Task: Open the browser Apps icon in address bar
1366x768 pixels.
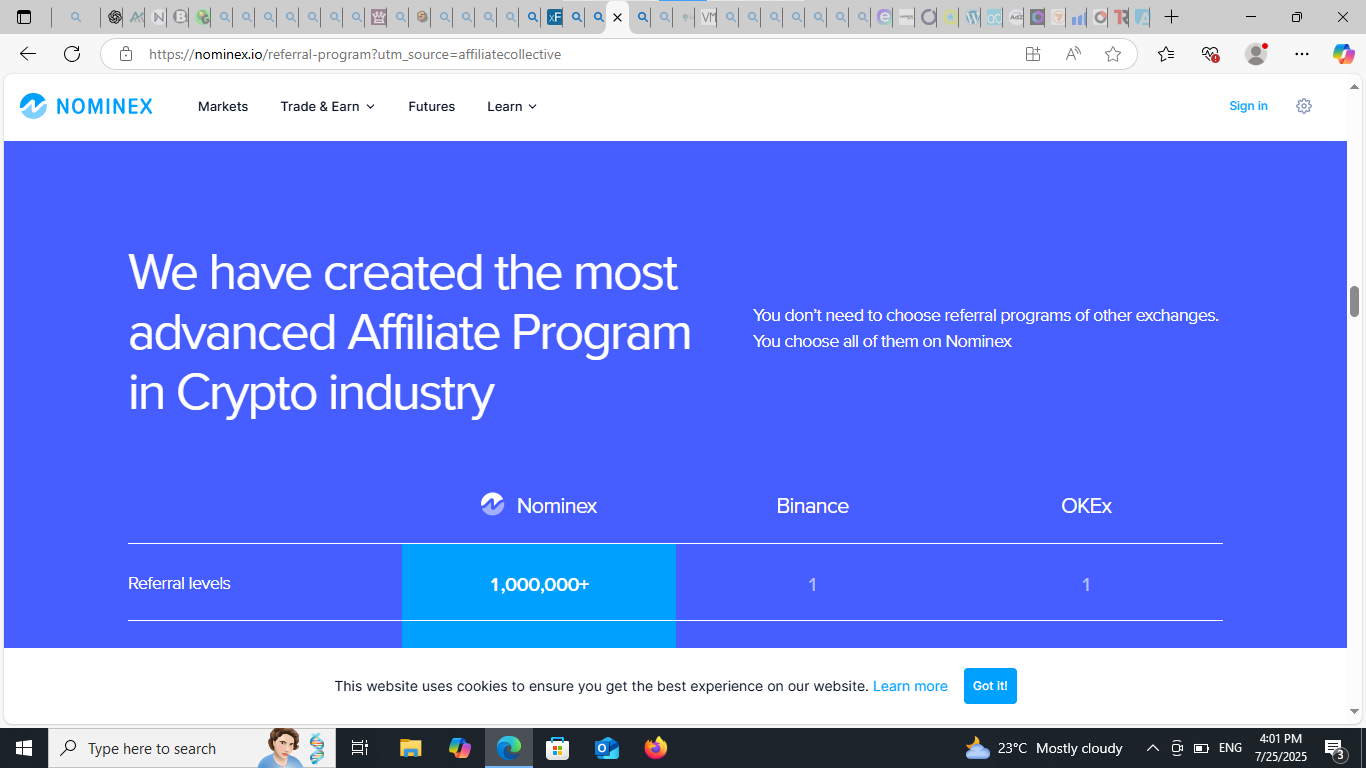Action: (1033, 54)
